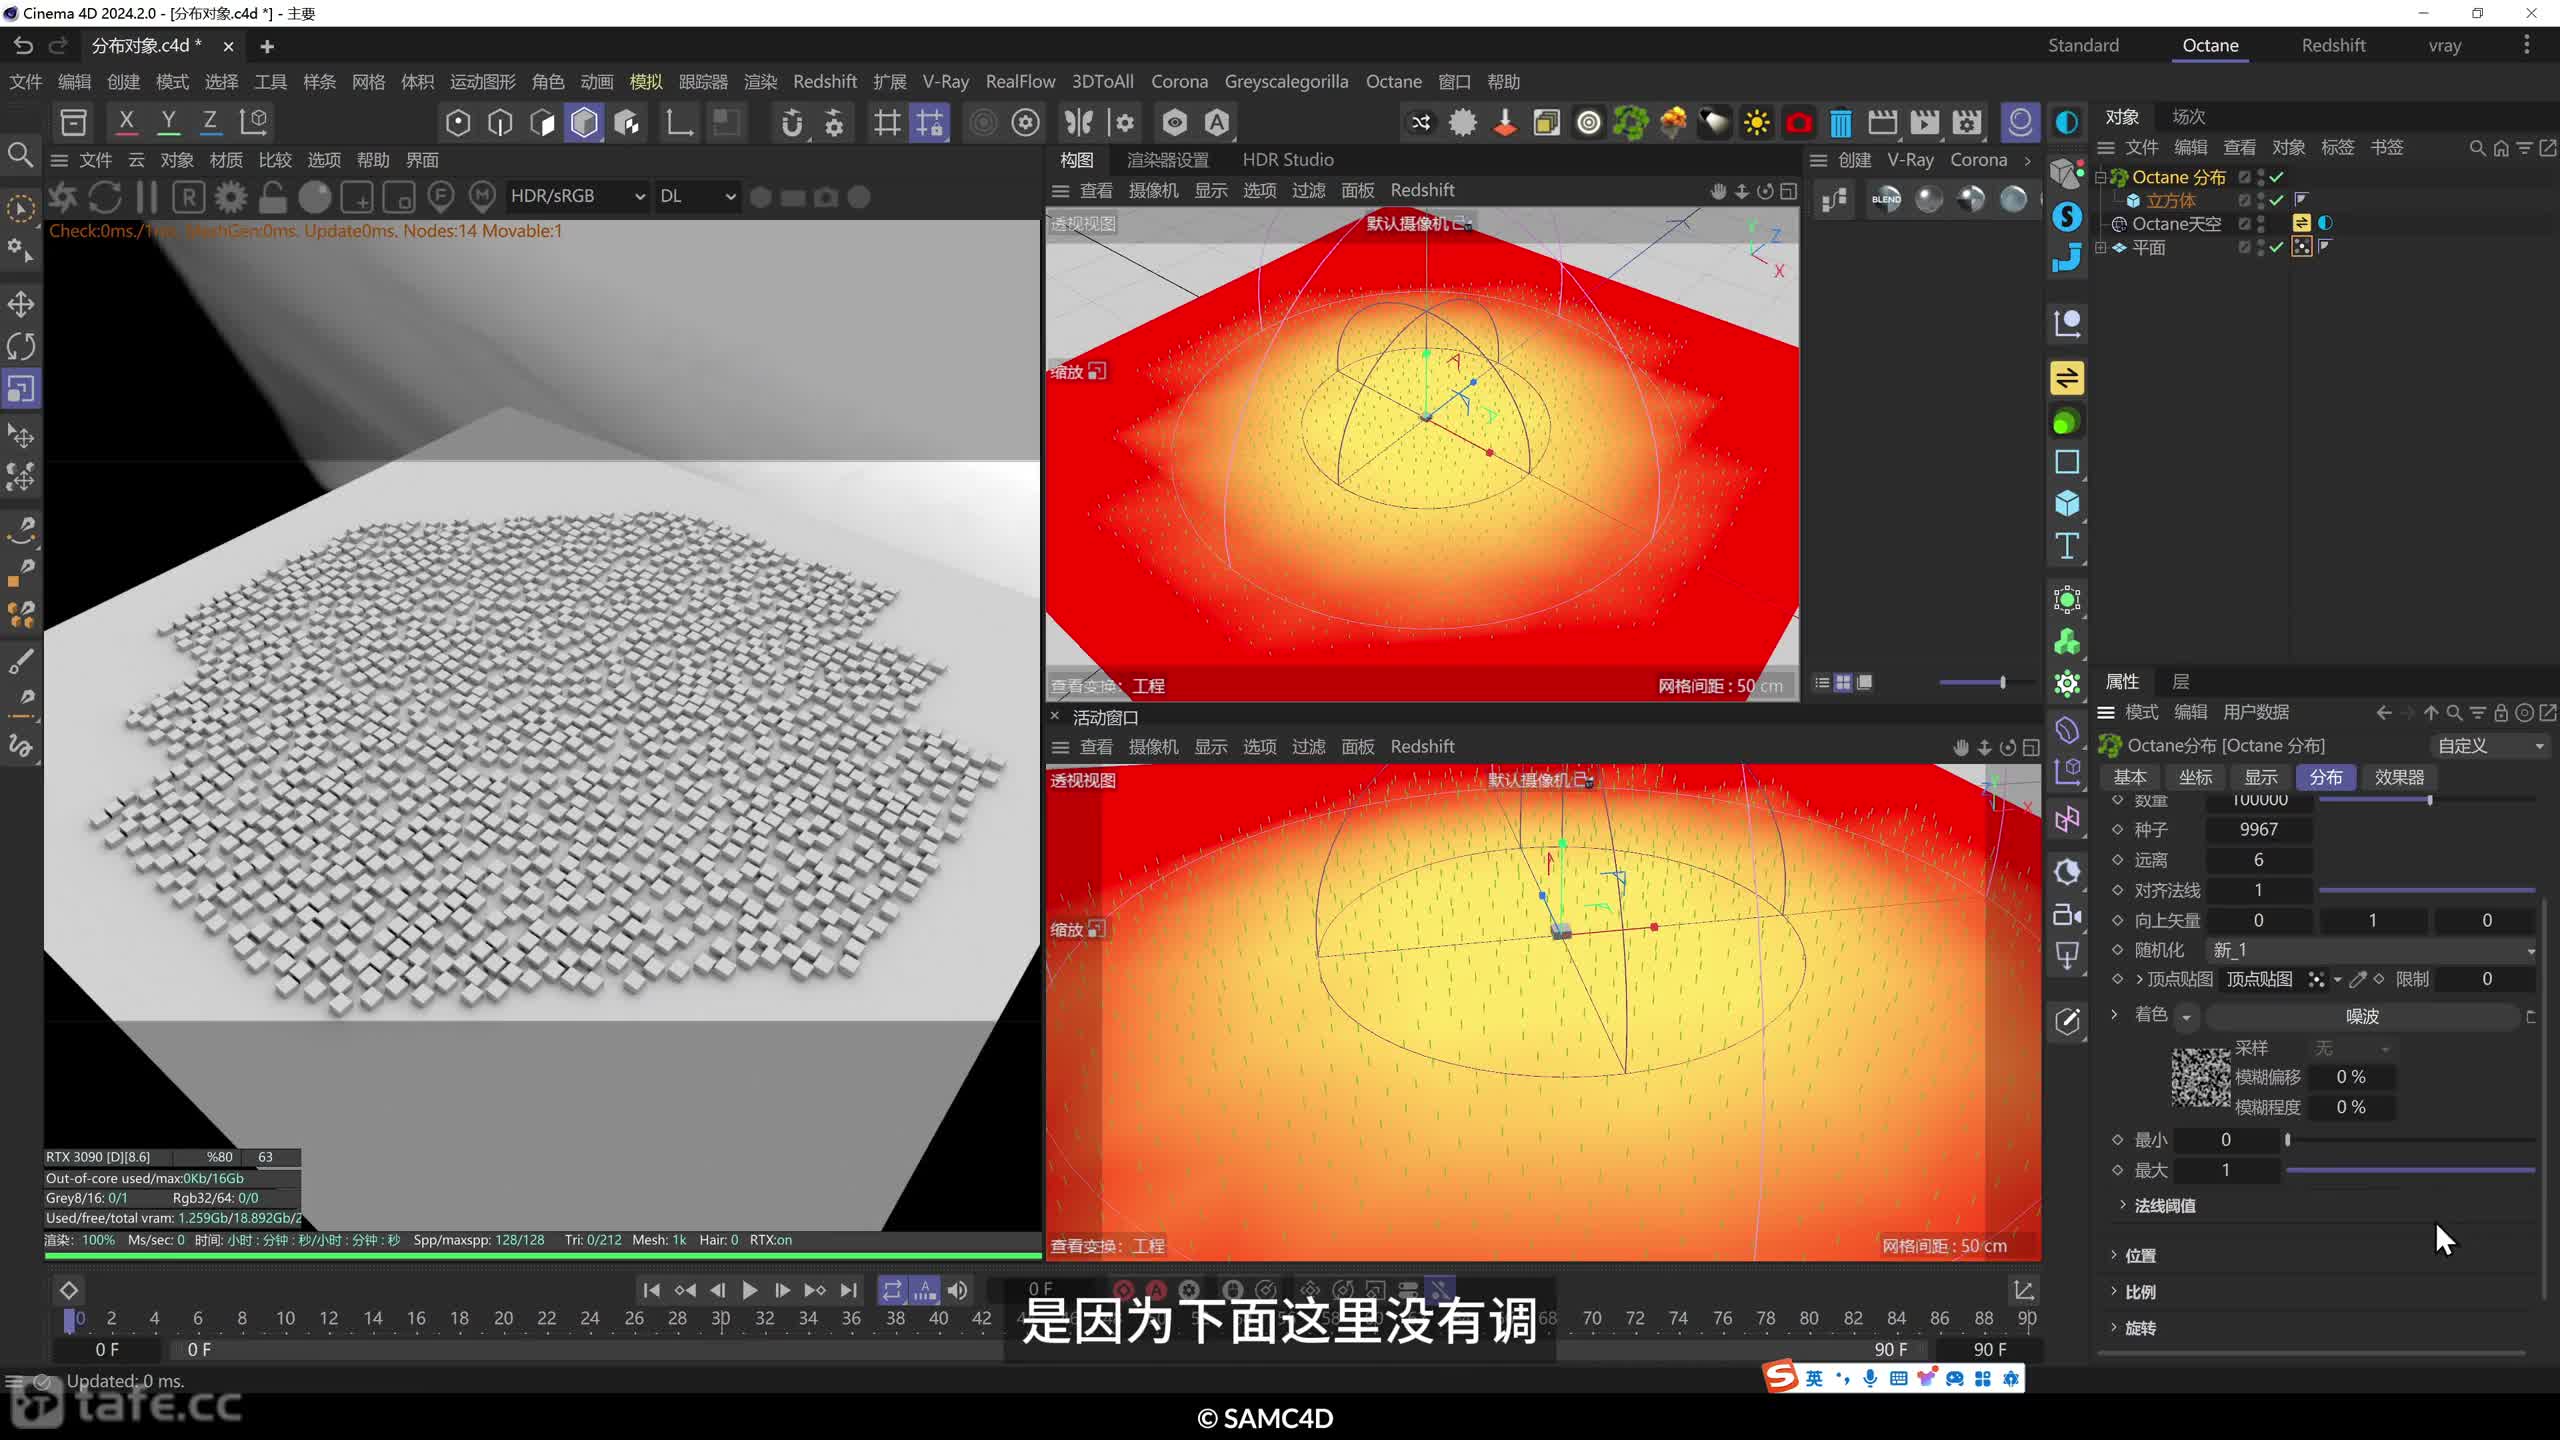Click the 远离 value field showing 6
Image resolution: width=2560 pixels, height=1440 pixels.
(2259, 860)
